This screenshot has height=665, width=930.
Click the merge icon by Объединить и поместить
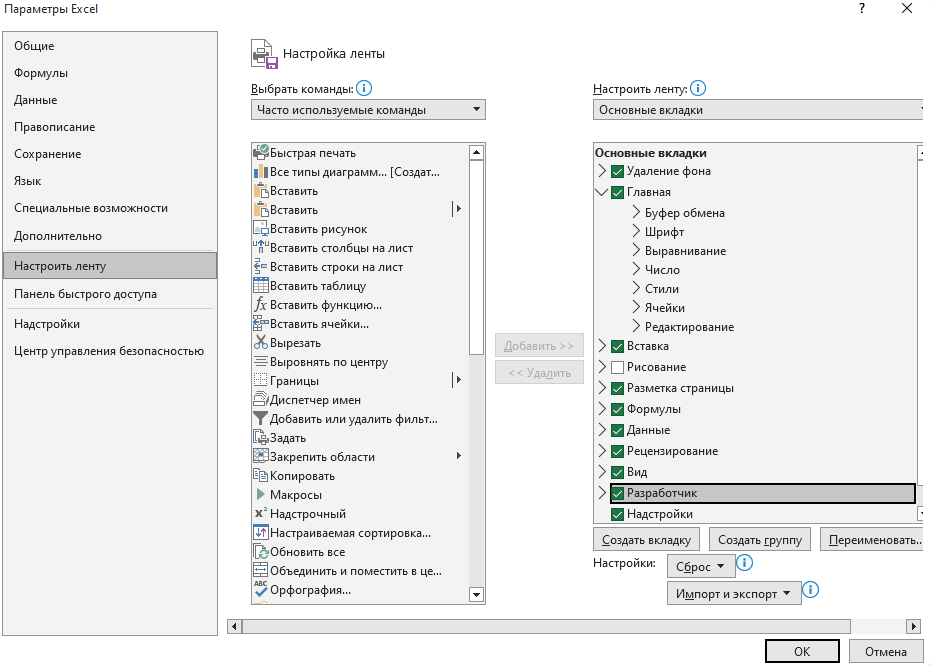[261, 570]
